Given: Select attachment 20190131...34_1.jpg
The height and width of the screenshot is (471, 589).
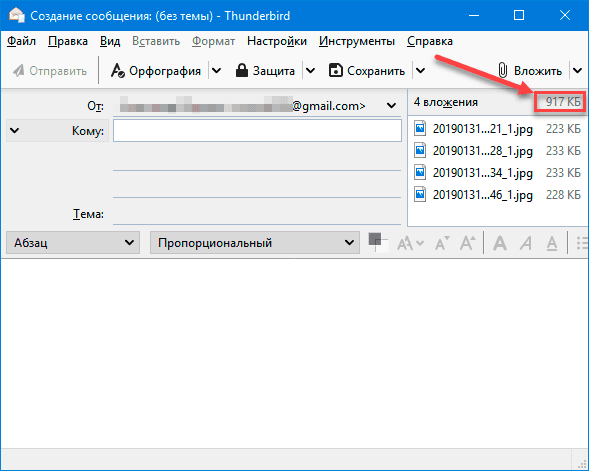Looking at the screenshot, I should point(498,173).
